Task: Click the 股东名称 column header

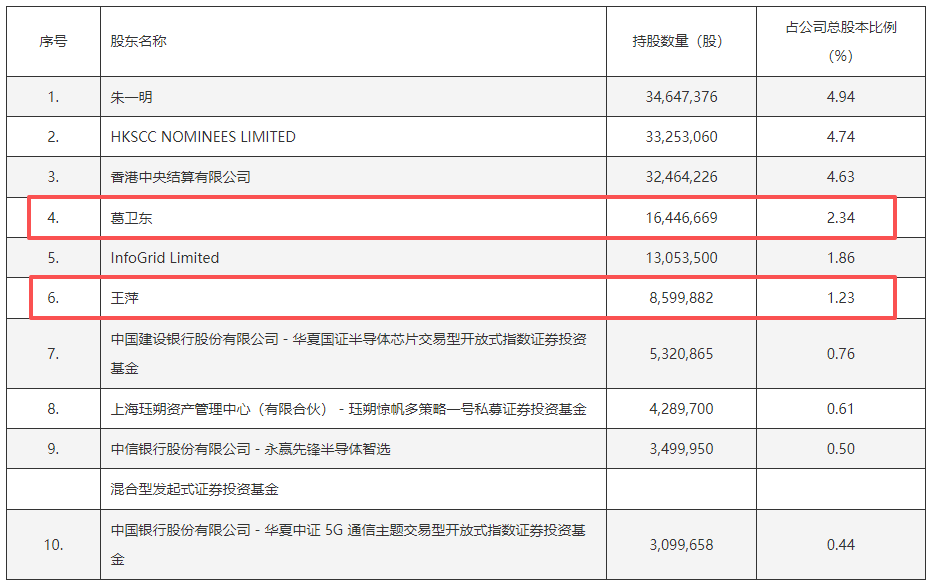Action: (x=138, y=41)
